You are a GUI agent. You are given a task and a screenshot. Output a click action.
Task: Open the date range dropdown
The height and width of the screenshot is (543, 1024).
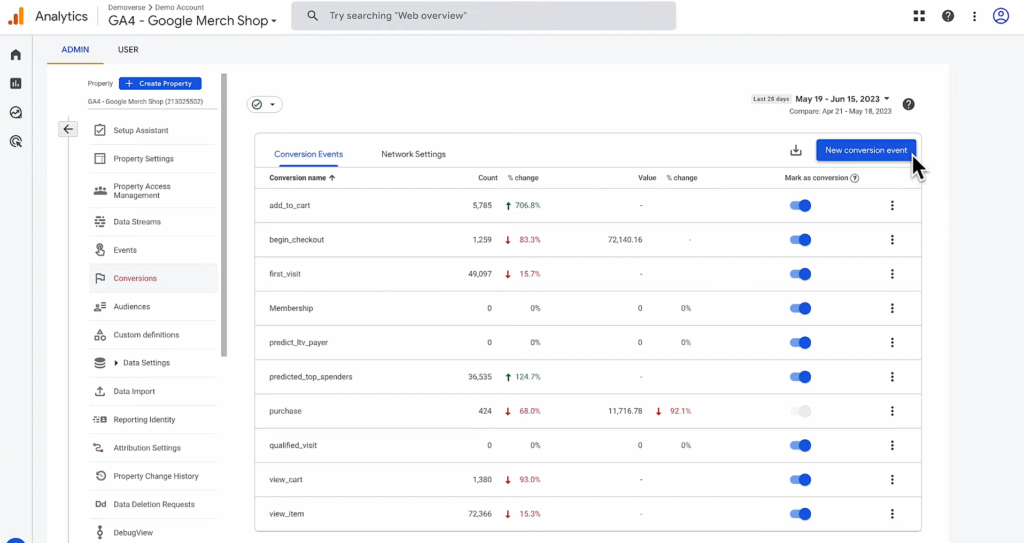(x=842, y=99)
